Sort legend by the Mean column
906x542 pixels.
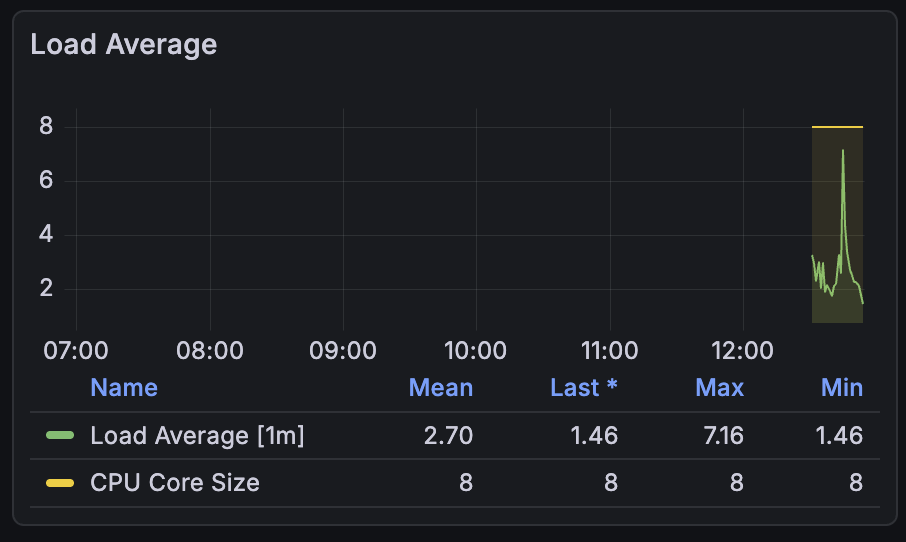click(x=440, y=388)
